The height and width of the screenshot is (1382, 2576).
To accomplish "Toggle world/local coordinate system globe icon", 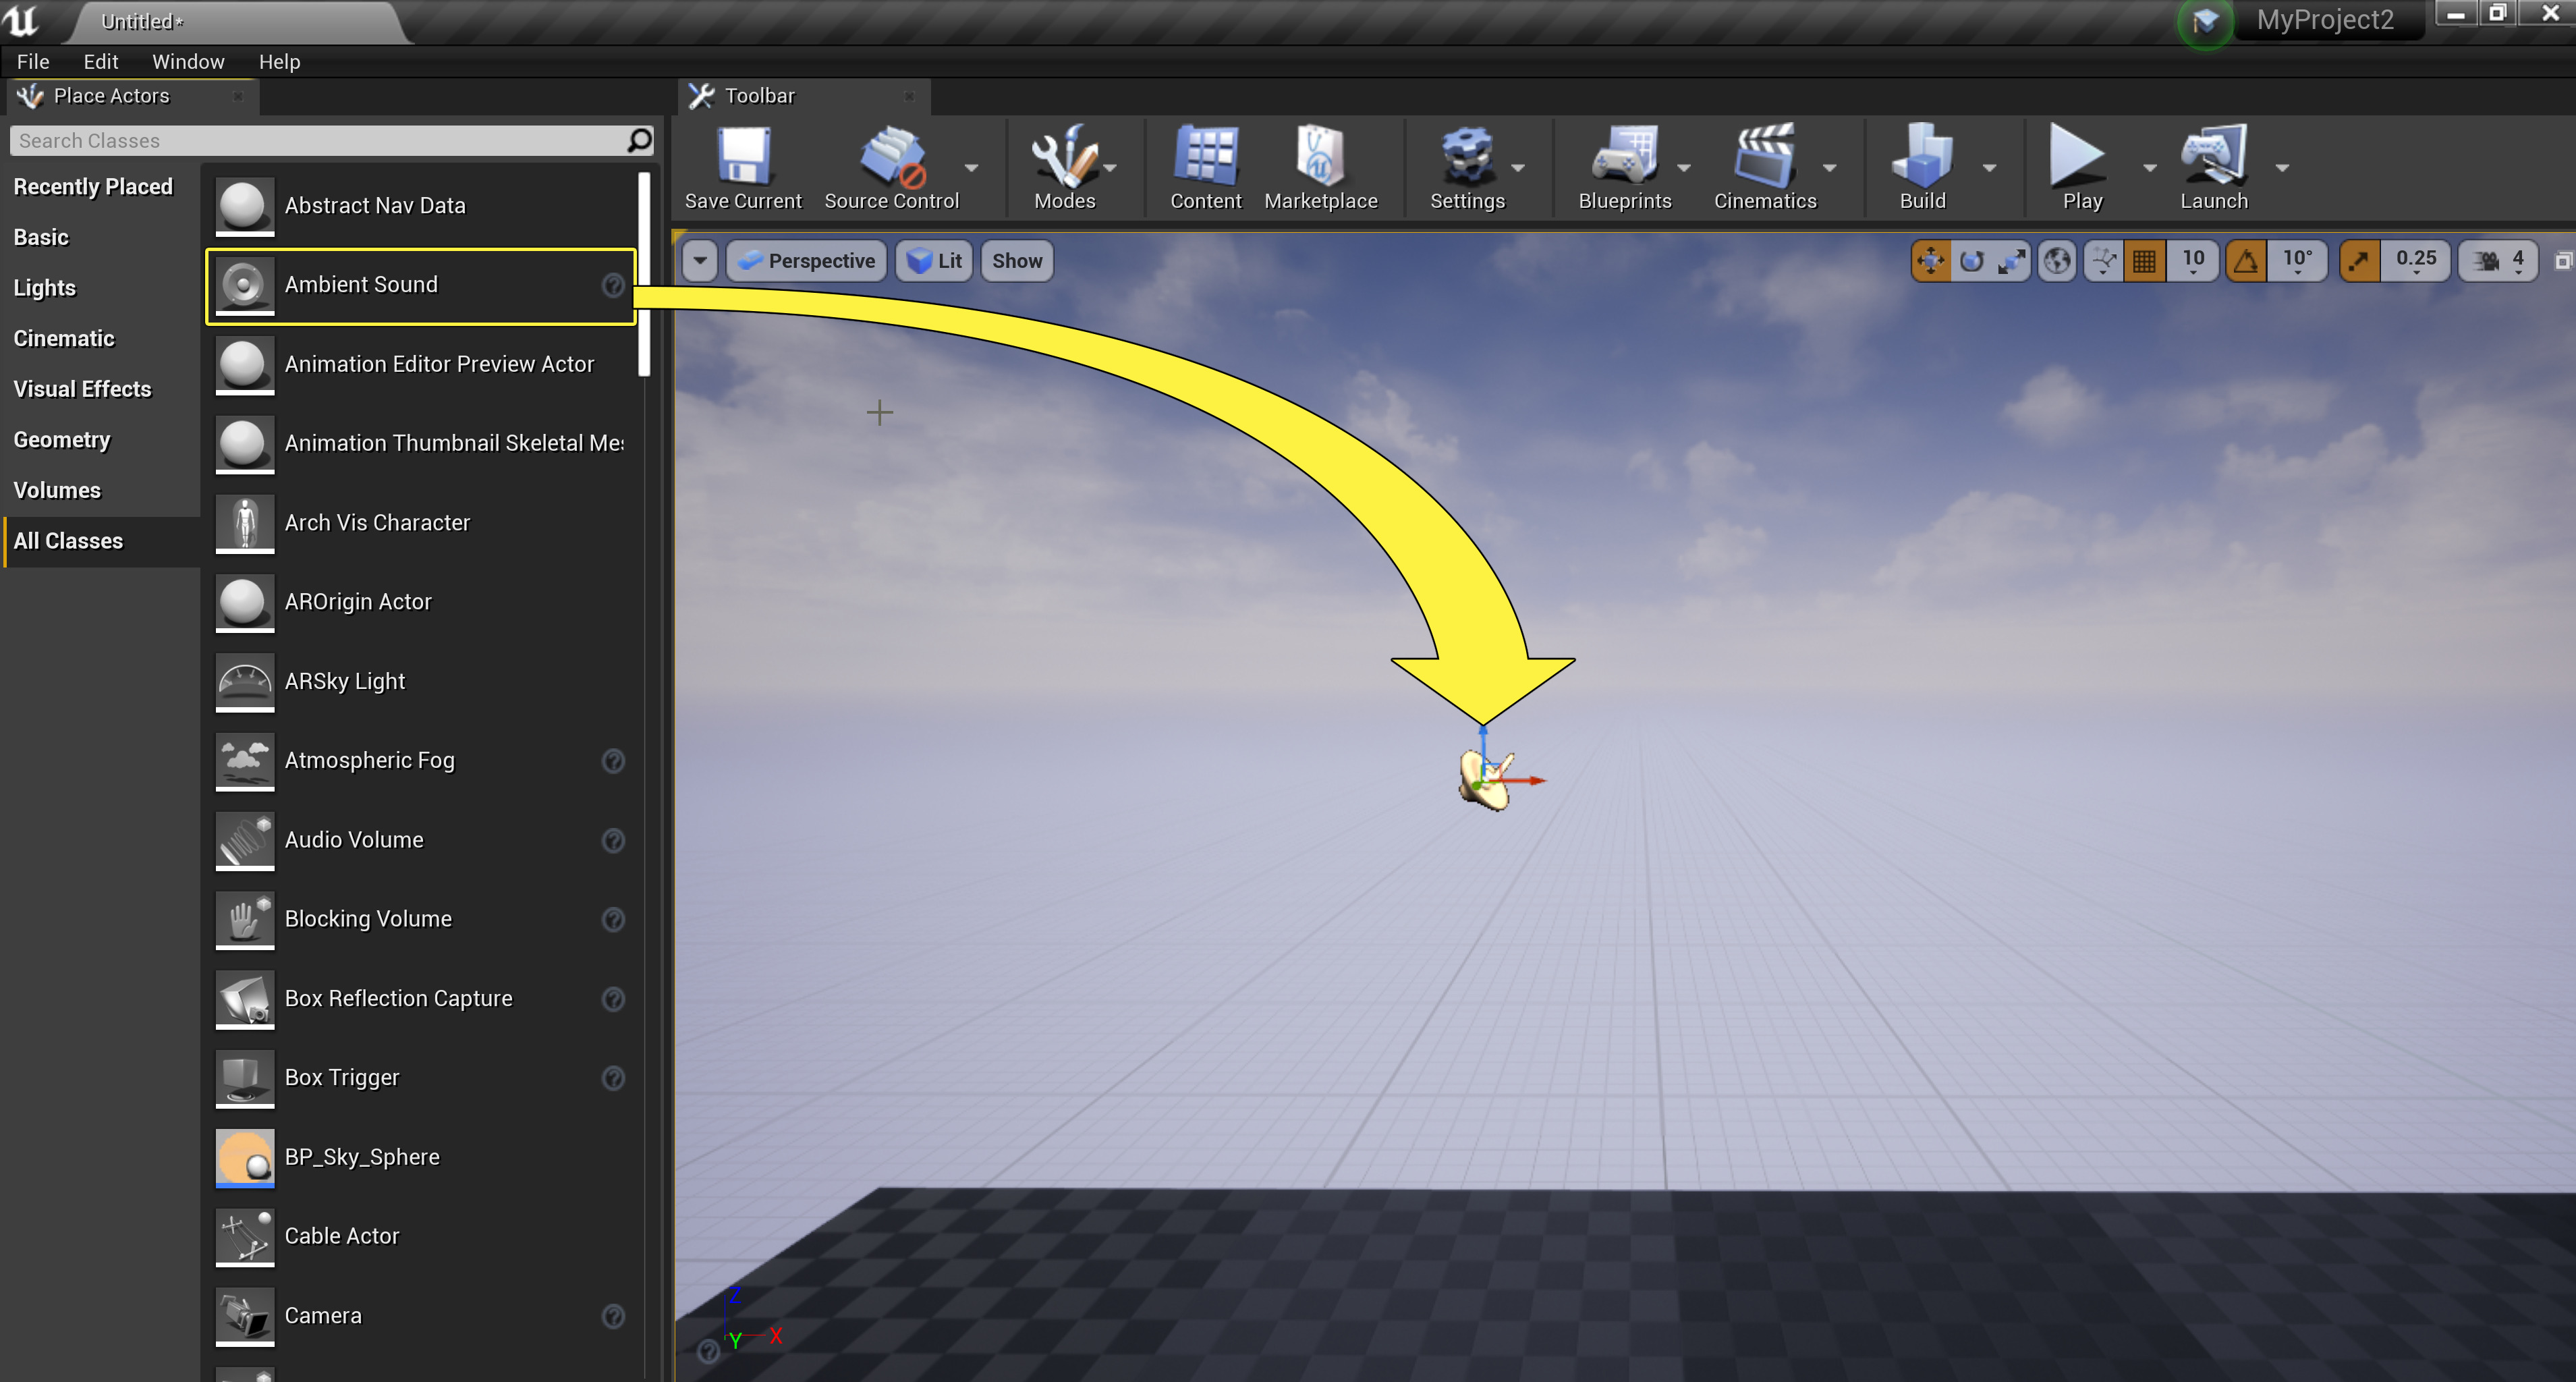I will coord(2057,261).
